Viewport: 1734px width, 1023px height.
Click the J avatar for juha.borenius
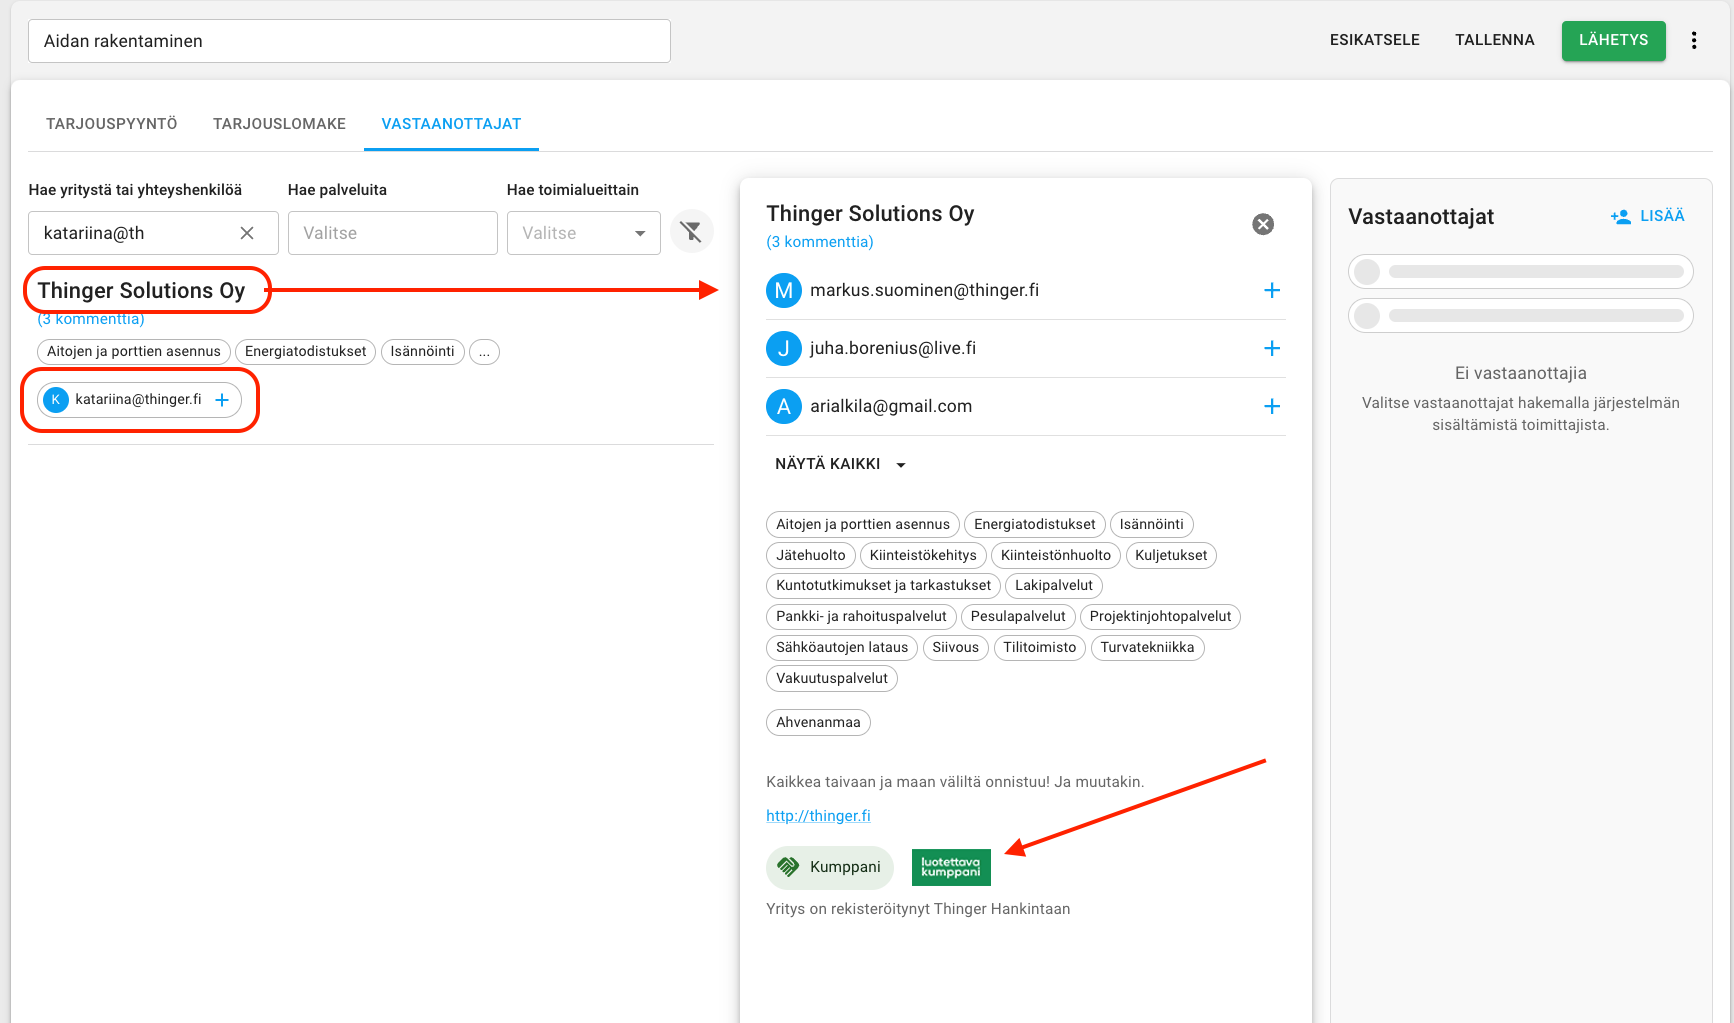(x=784, y=348)
